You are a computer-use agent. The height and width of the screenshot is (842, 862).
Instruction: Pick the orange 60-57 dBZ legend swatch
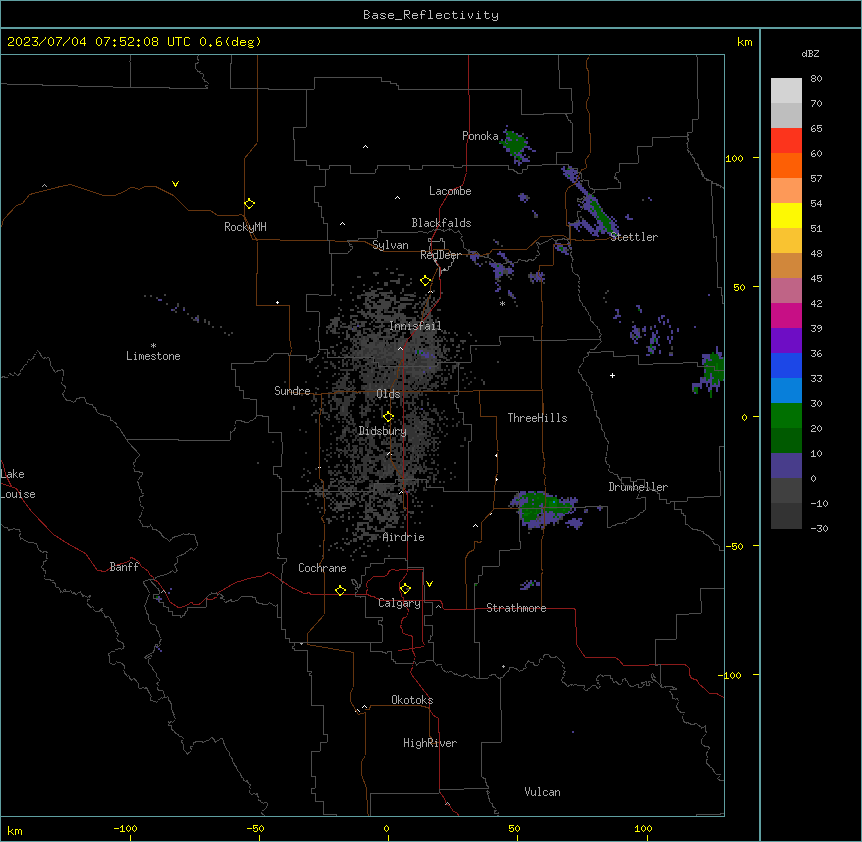point(786,165)
